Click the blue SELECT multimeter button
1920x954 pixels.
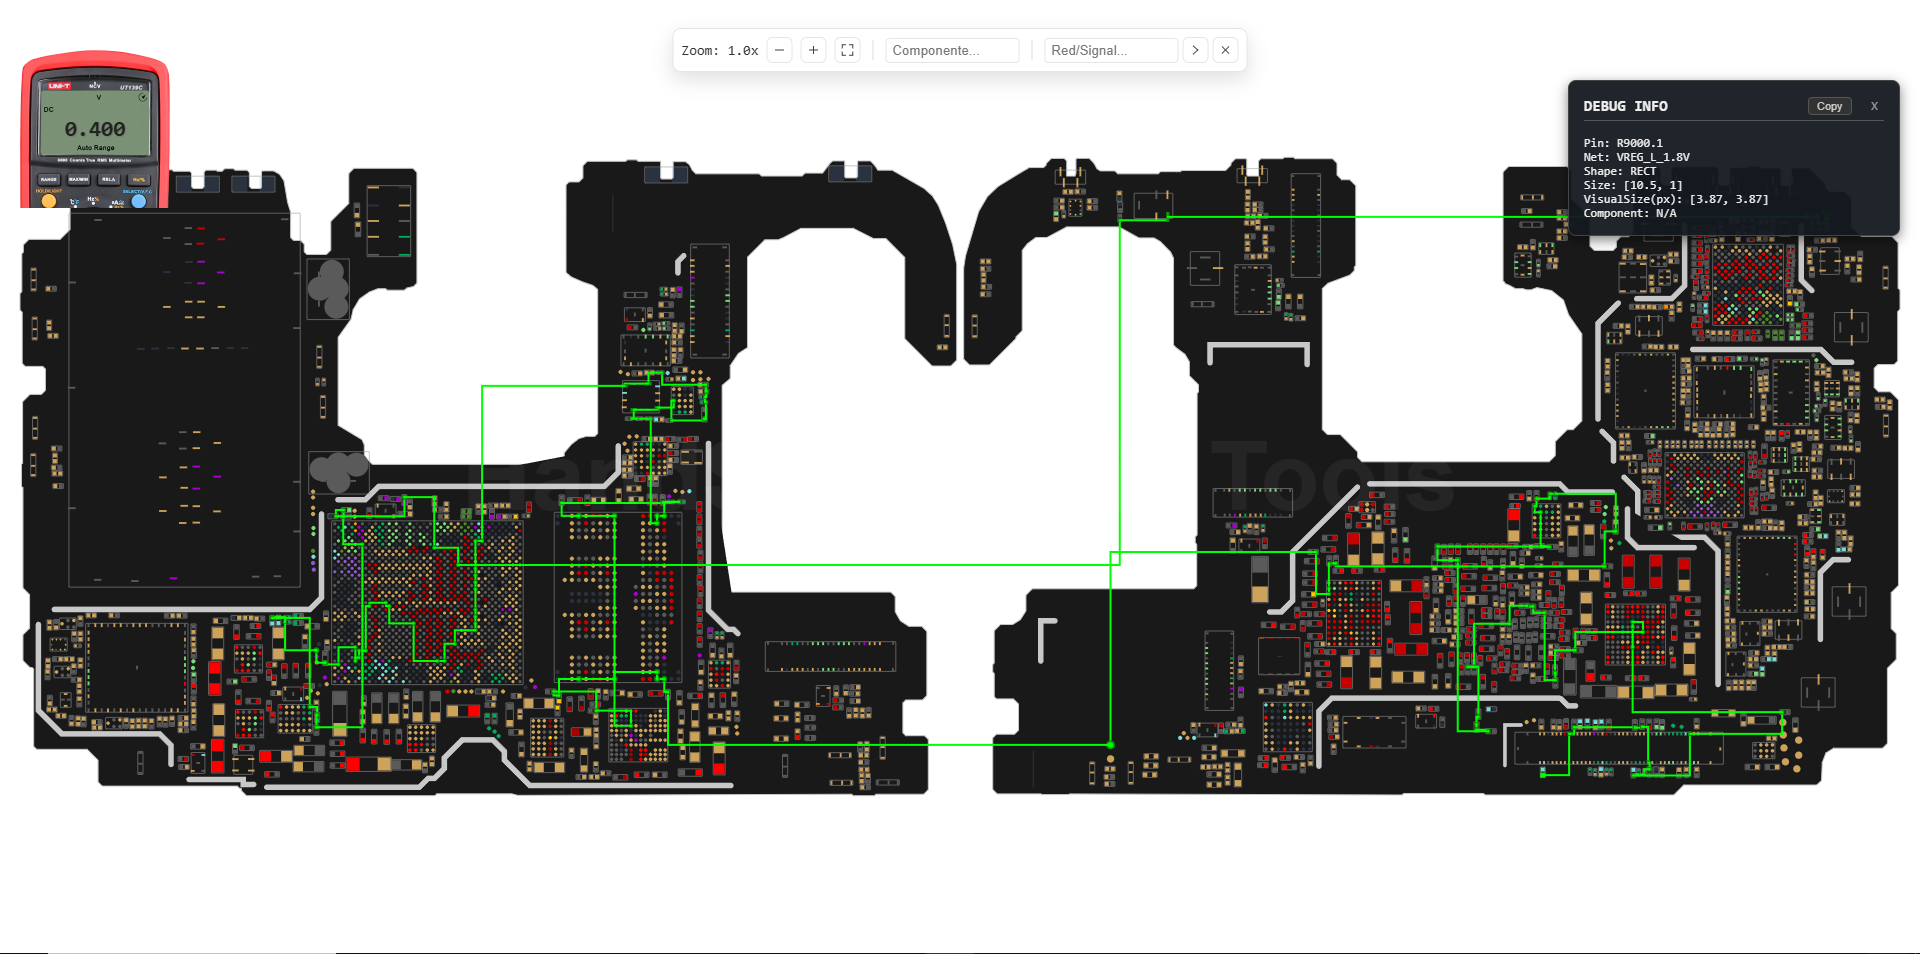(139, 201)
